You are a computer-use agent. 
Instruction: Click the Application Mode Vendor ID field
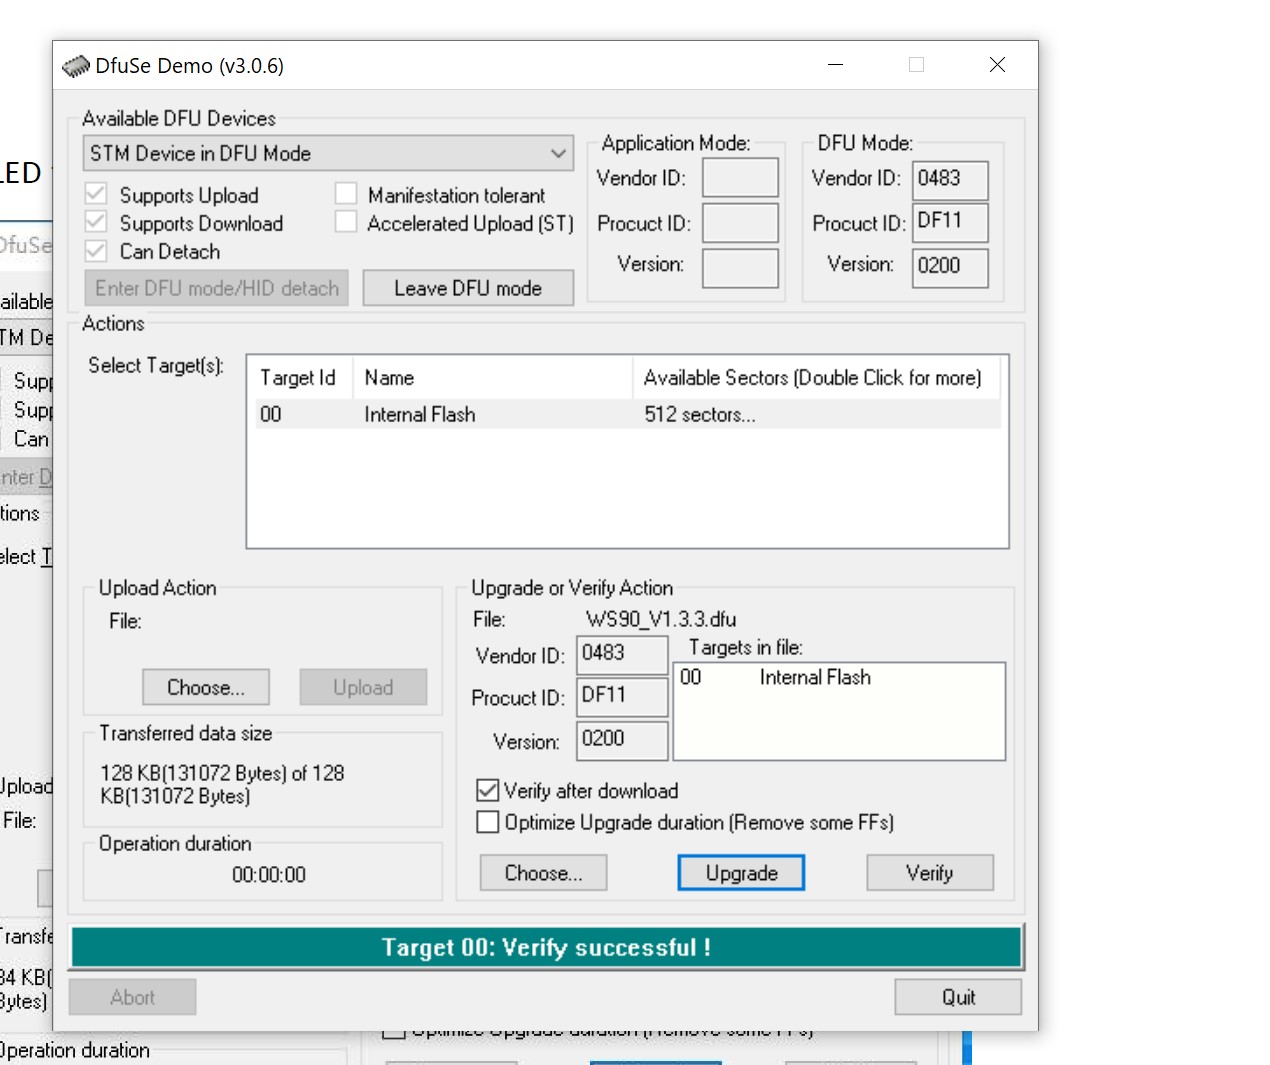(x=740, y=178)
